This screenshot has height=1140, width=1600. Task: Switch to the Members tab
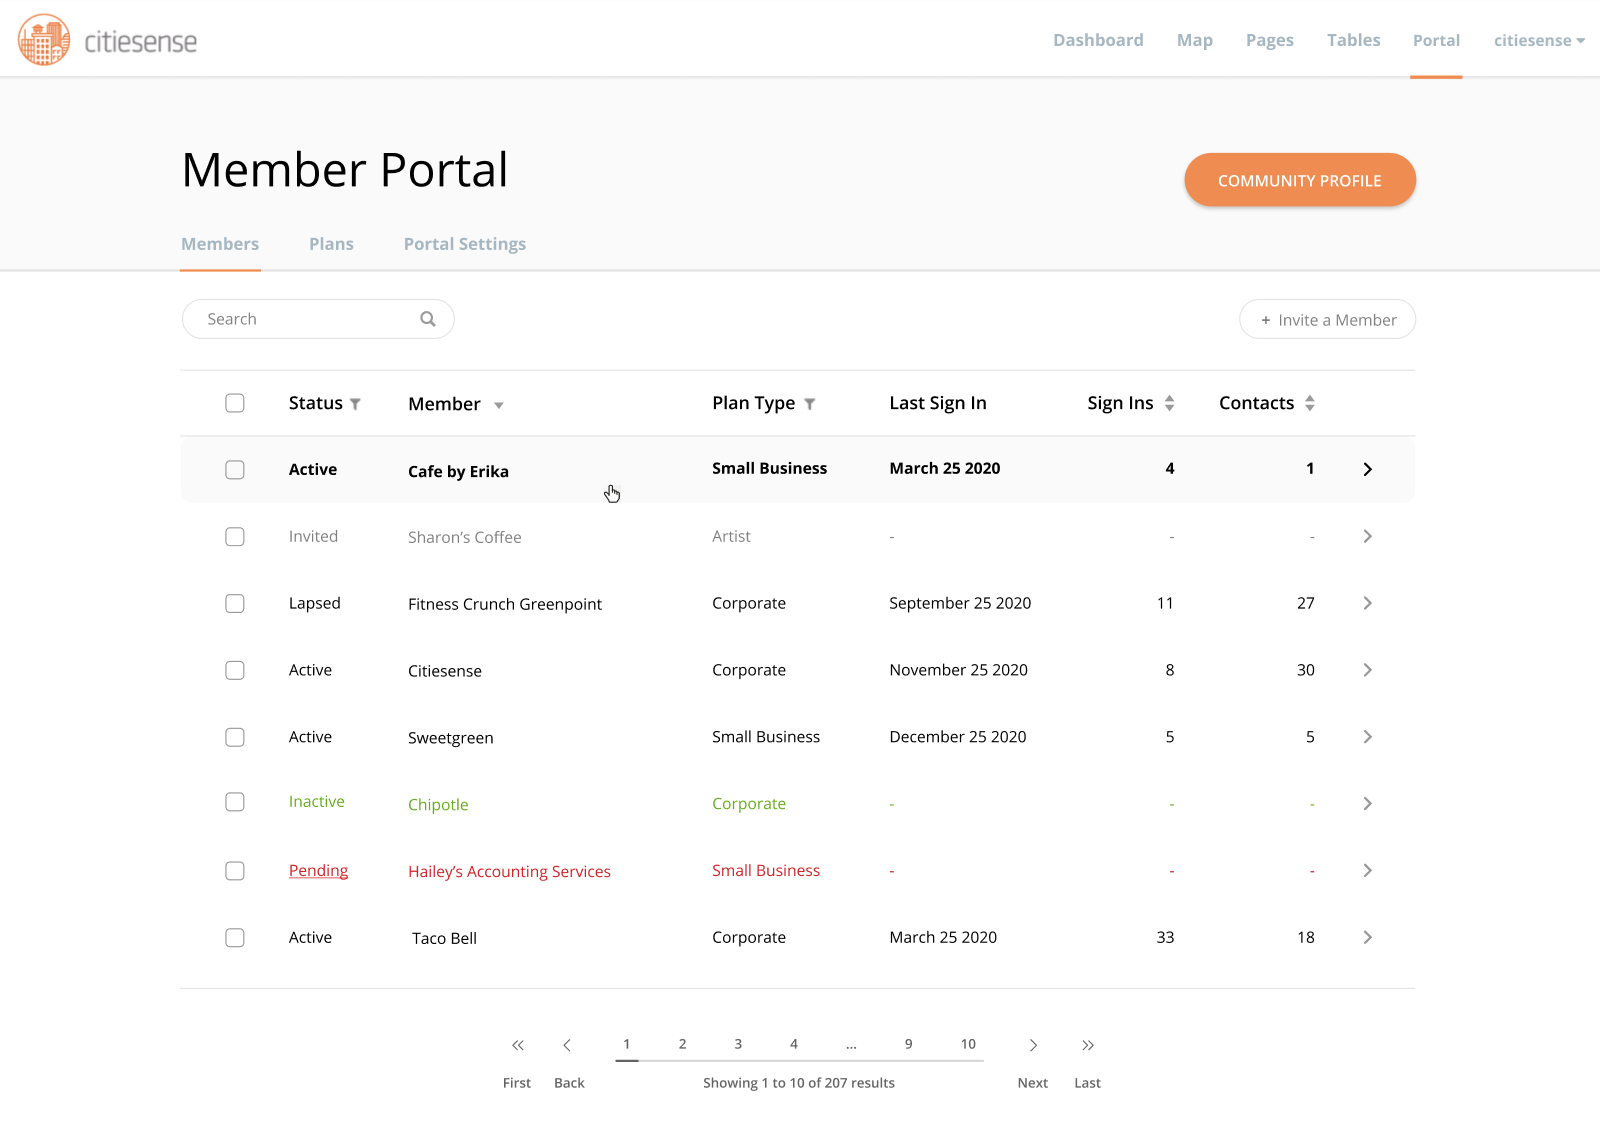220,244
